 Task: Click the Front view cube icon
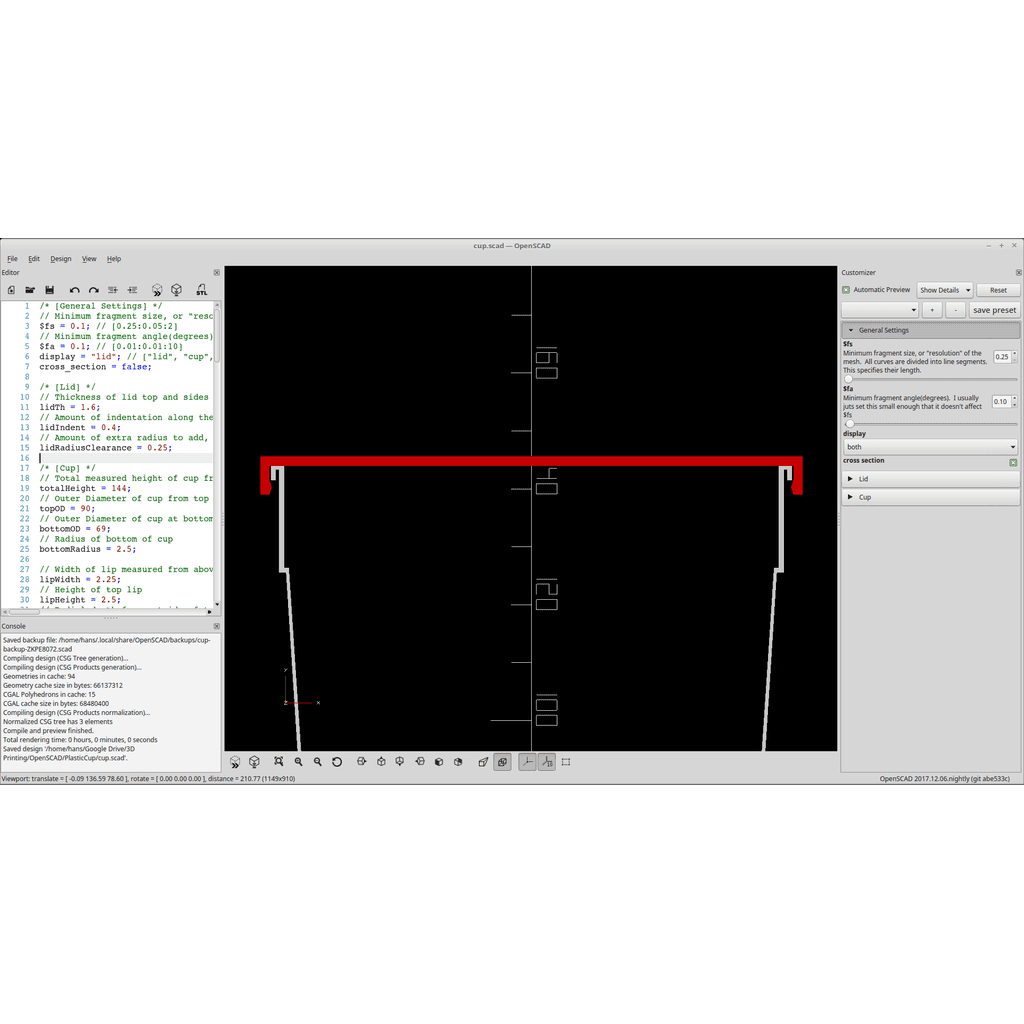(439, 761)
